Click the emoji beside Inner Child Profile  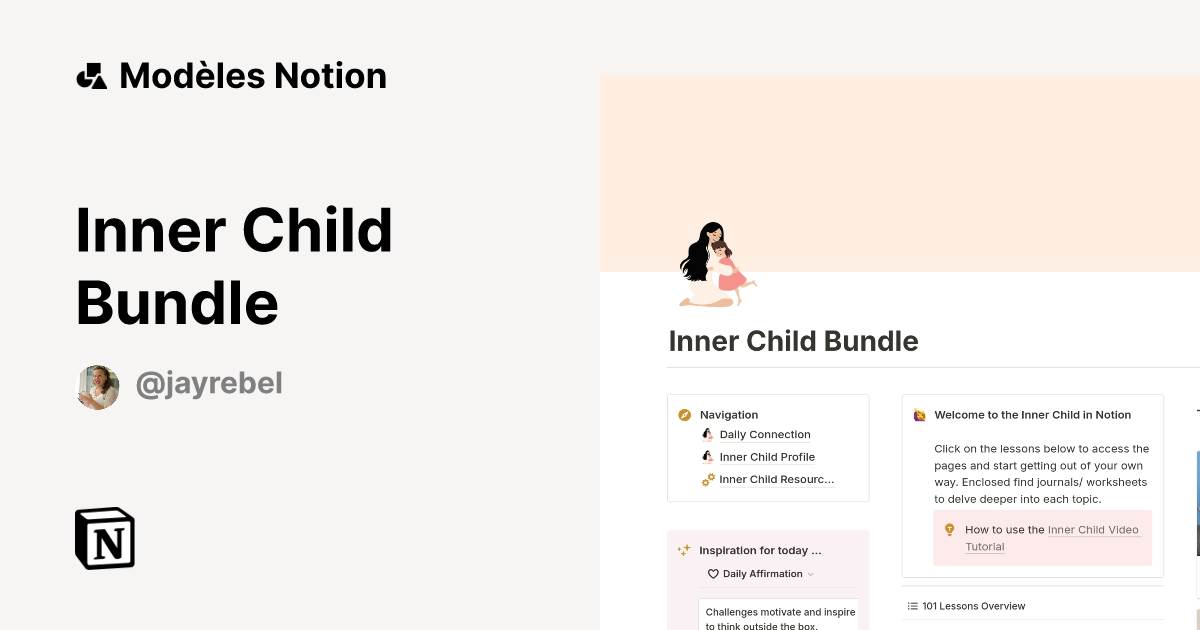point(708,457)
